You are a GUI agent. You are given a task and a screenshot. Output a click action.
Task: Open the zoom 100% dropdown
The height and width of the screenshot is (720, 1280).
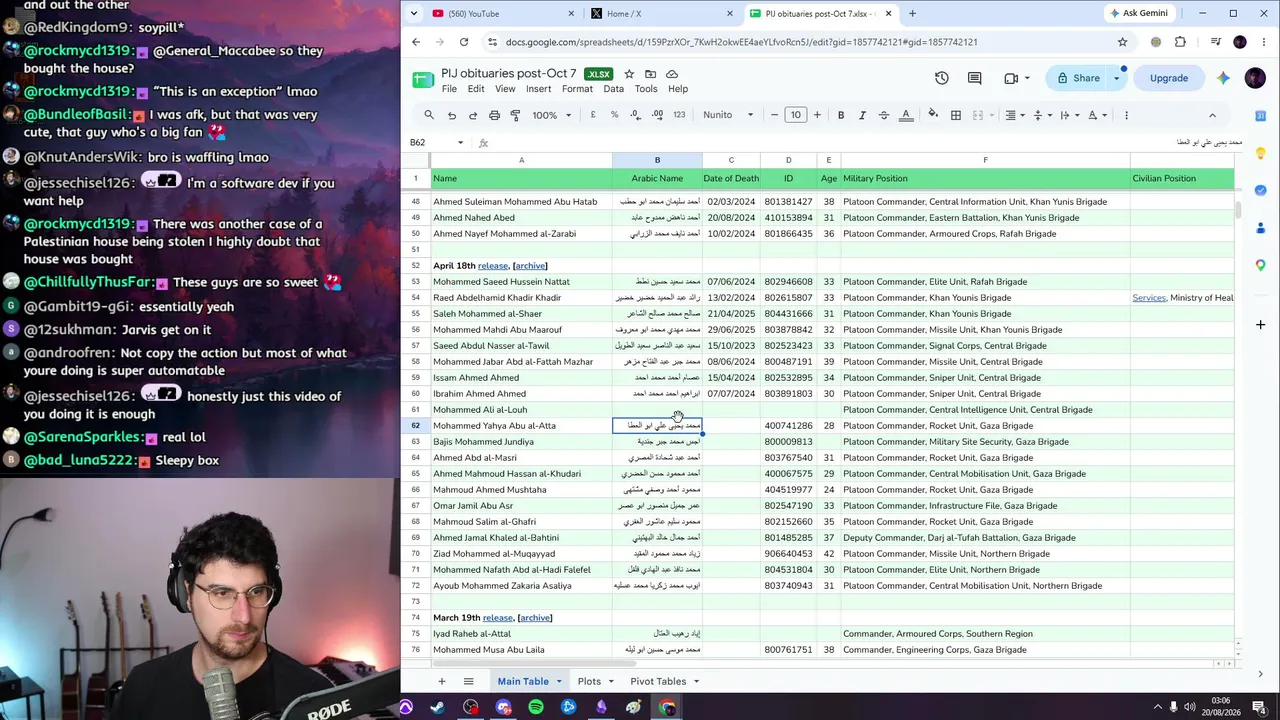[x=552, y=115]
